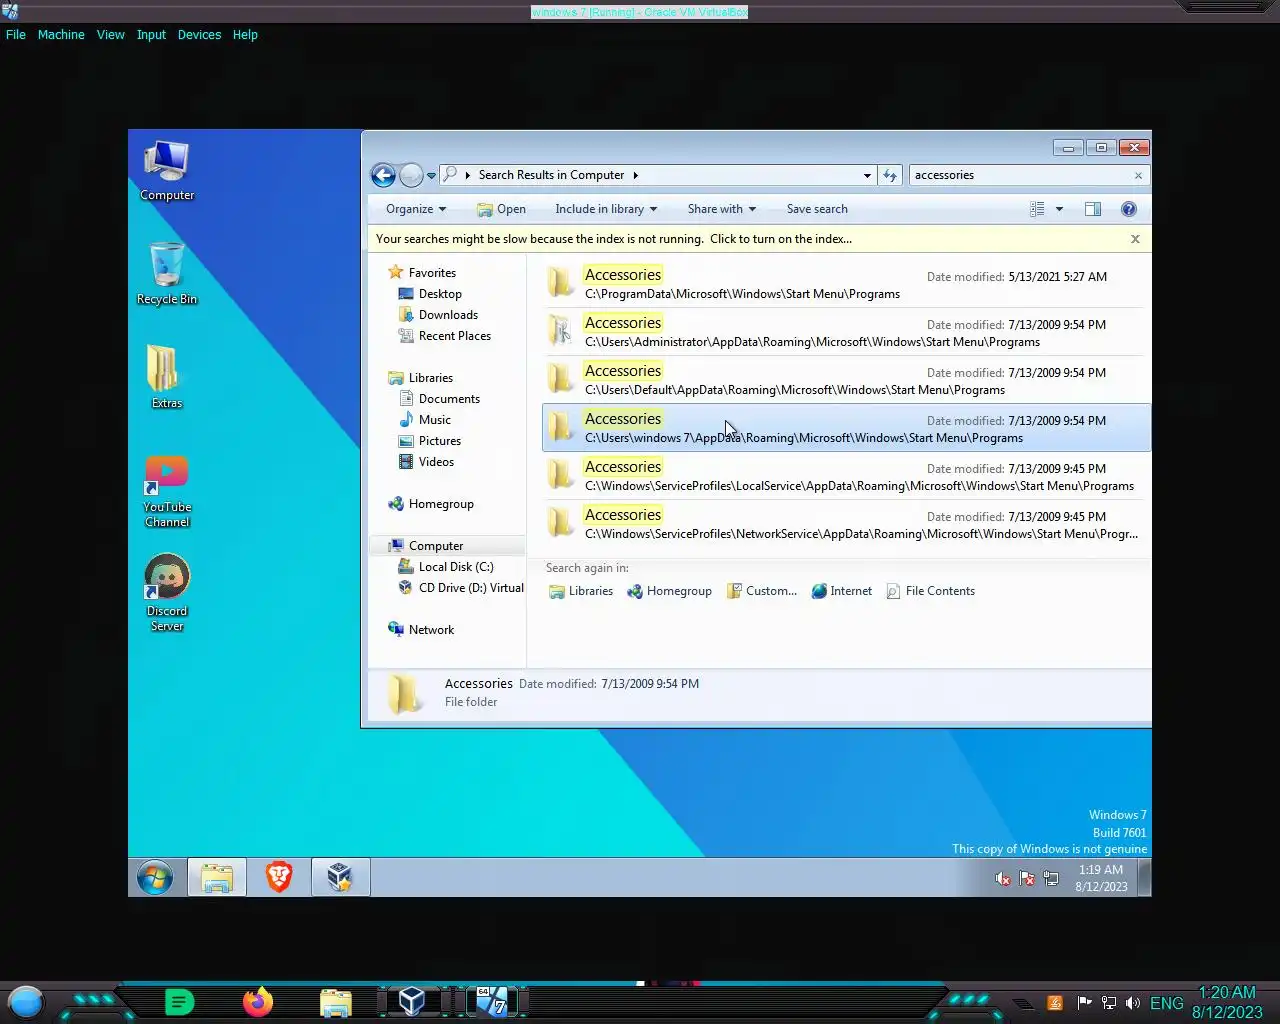Click the Open toolbar button
The height and width of the screenshot is (1024, 1280).
coord(501,209)
